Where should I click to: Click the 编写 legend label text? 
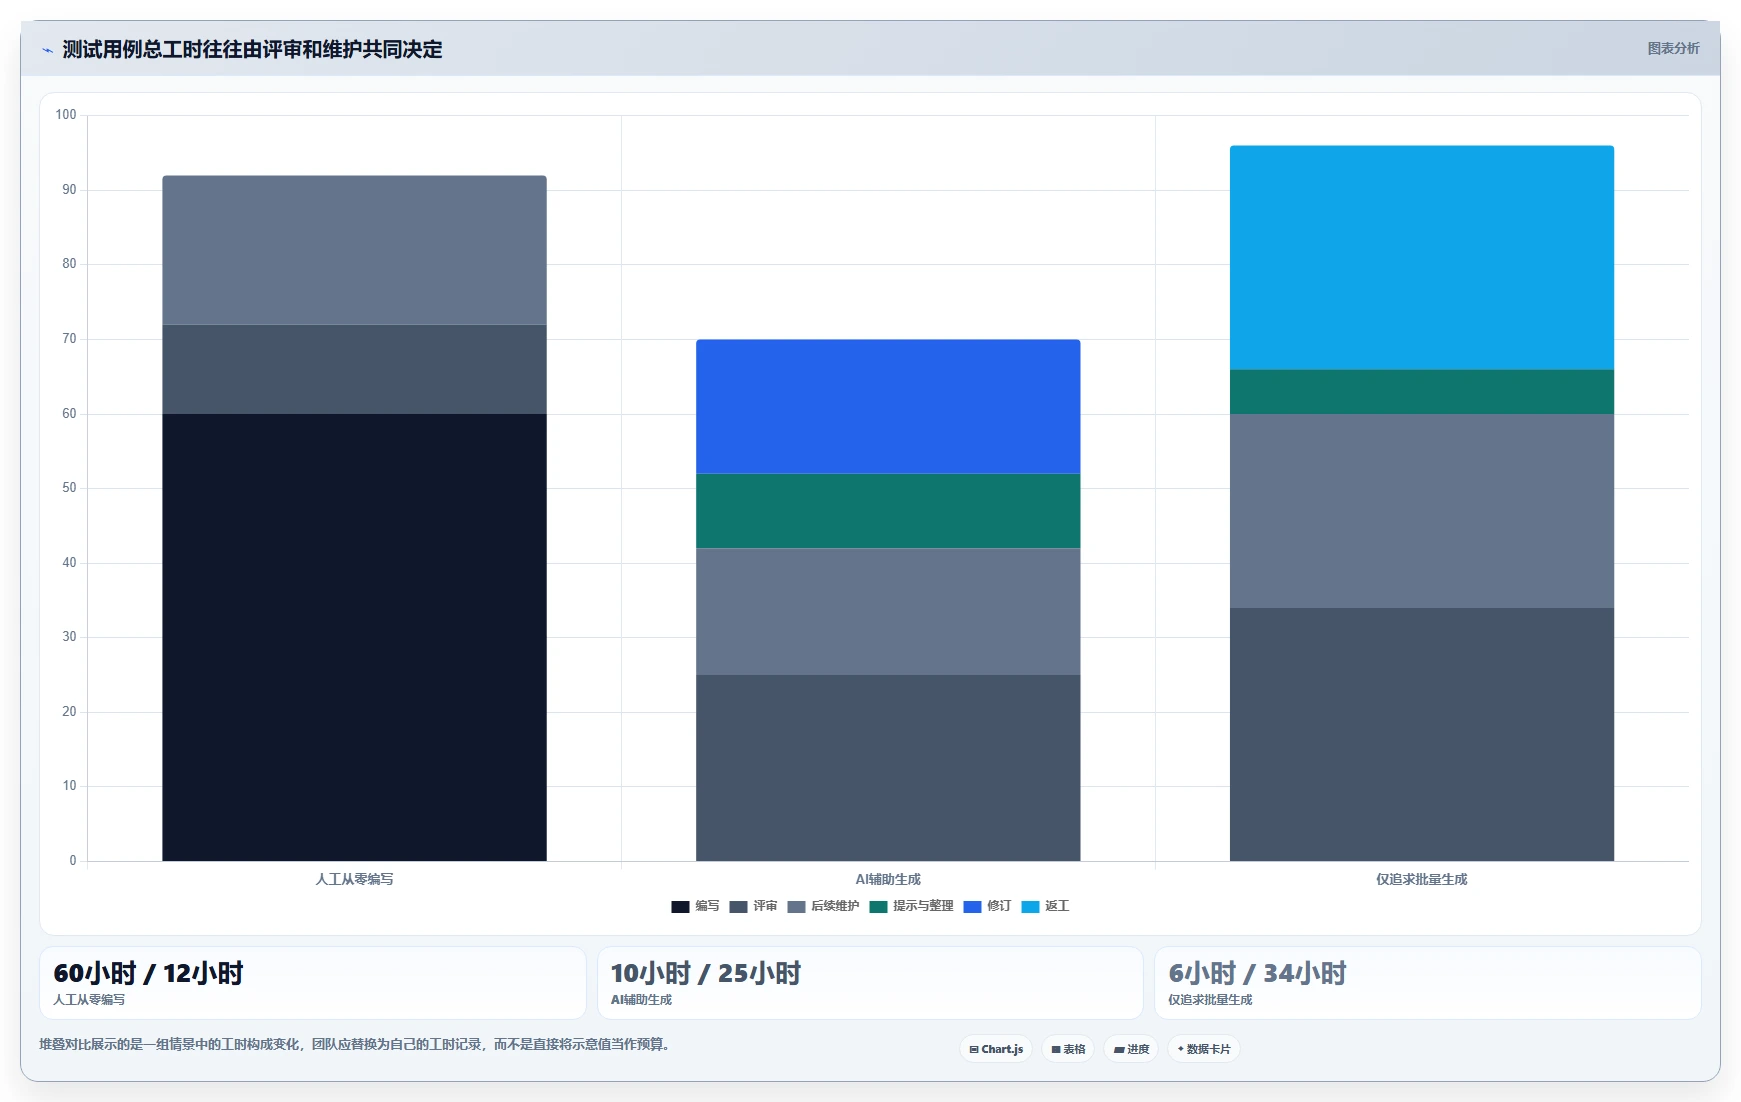click(707, 906)
